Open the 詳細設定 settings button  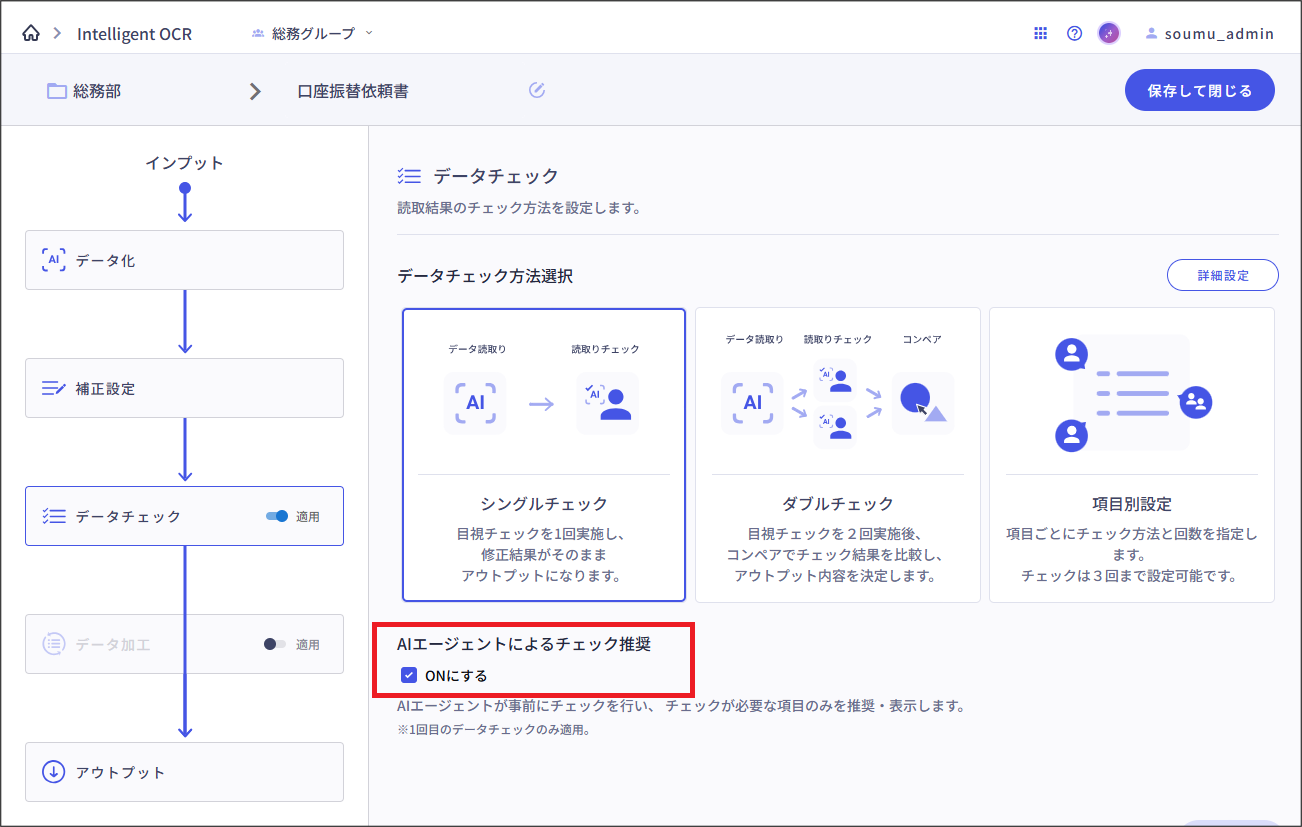pyautogui.click(x=1222, y=274)
